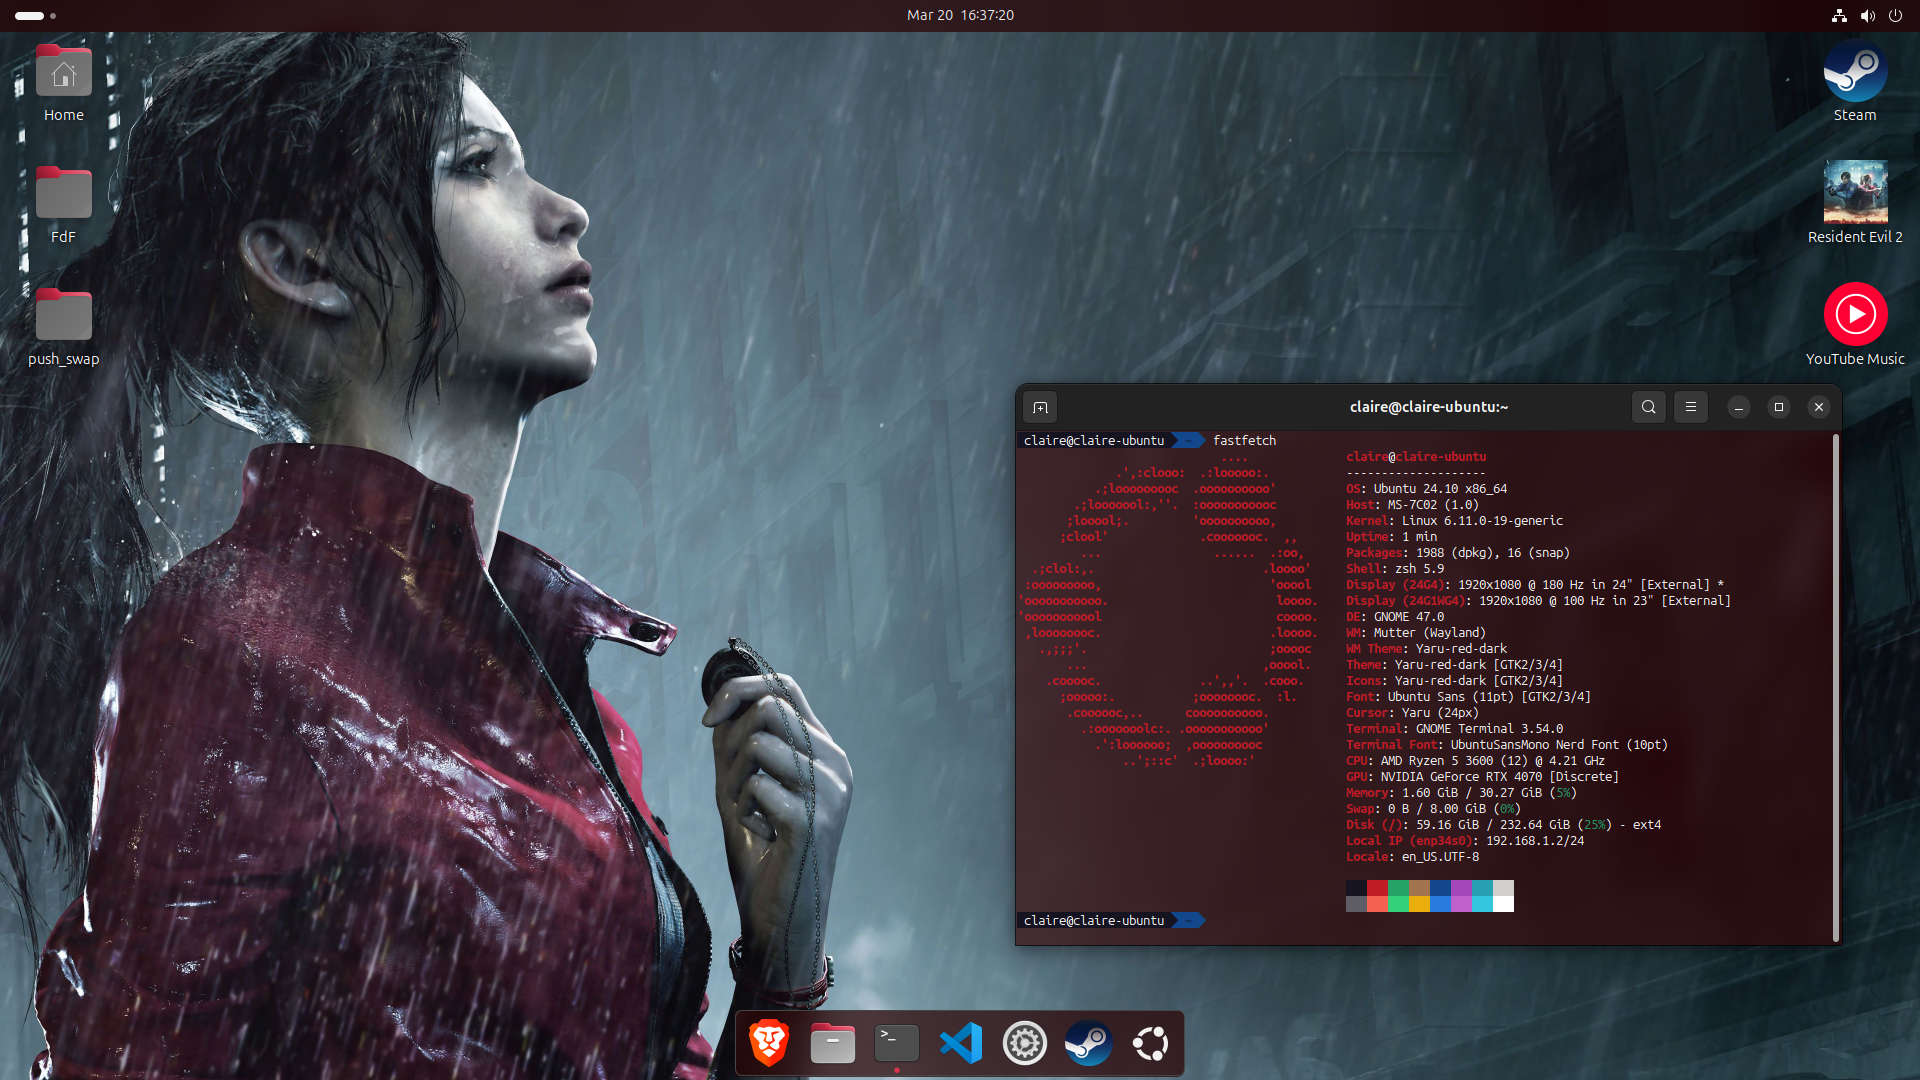The image size is (1920, 1080).
Task: Close the terminal window
Action: click(x=1819, y=407)
